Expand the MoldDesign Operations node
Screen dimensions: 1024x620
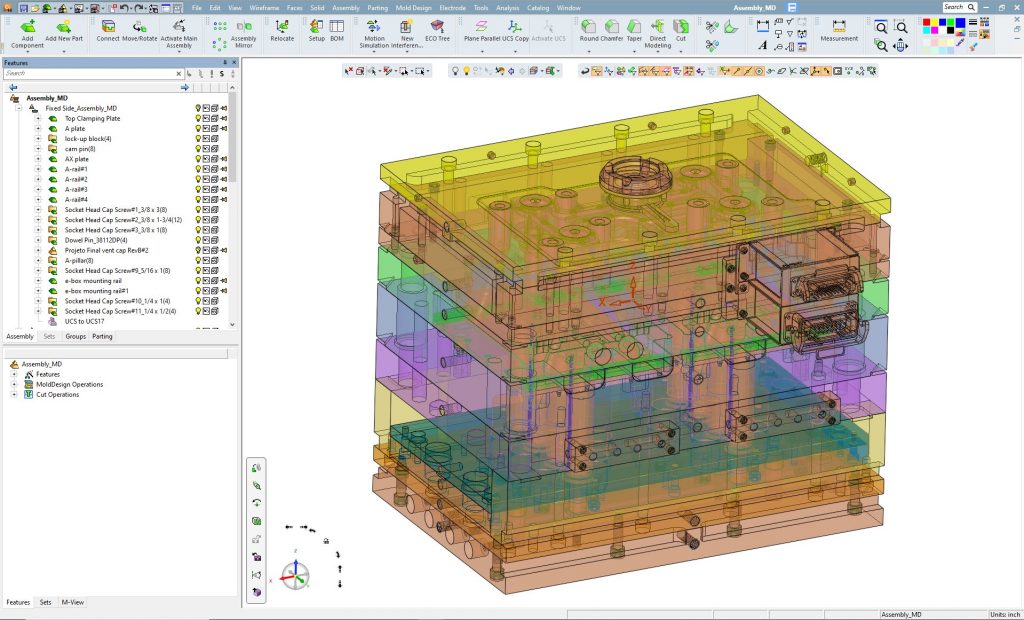pos(14,384)
